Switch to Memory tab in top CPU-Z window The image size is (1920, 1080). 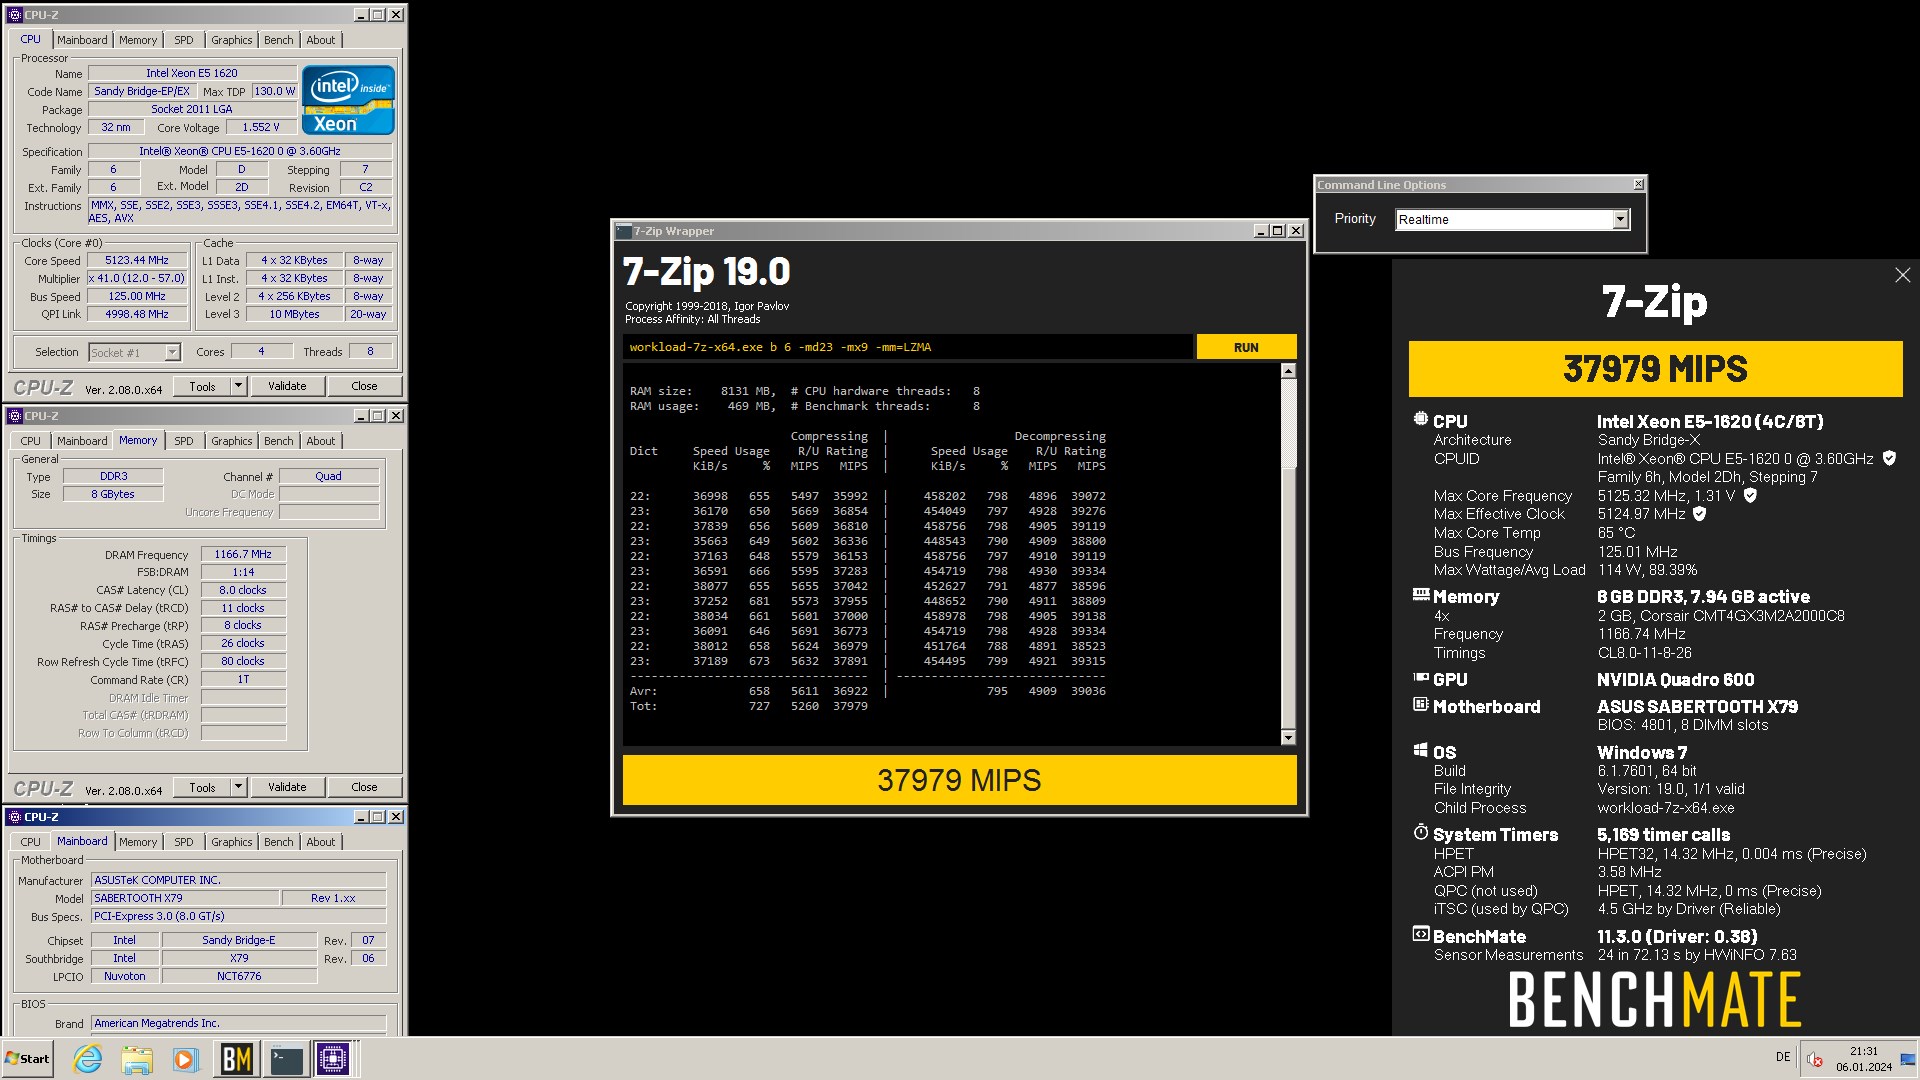click(138, 40)
